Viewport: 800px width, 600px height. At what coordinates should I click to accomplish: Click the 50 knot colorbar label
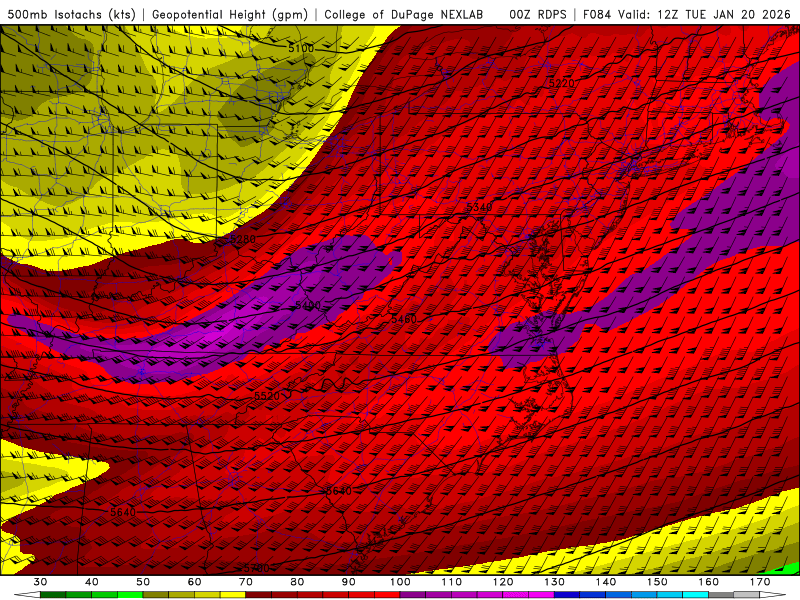coord(143,582)
